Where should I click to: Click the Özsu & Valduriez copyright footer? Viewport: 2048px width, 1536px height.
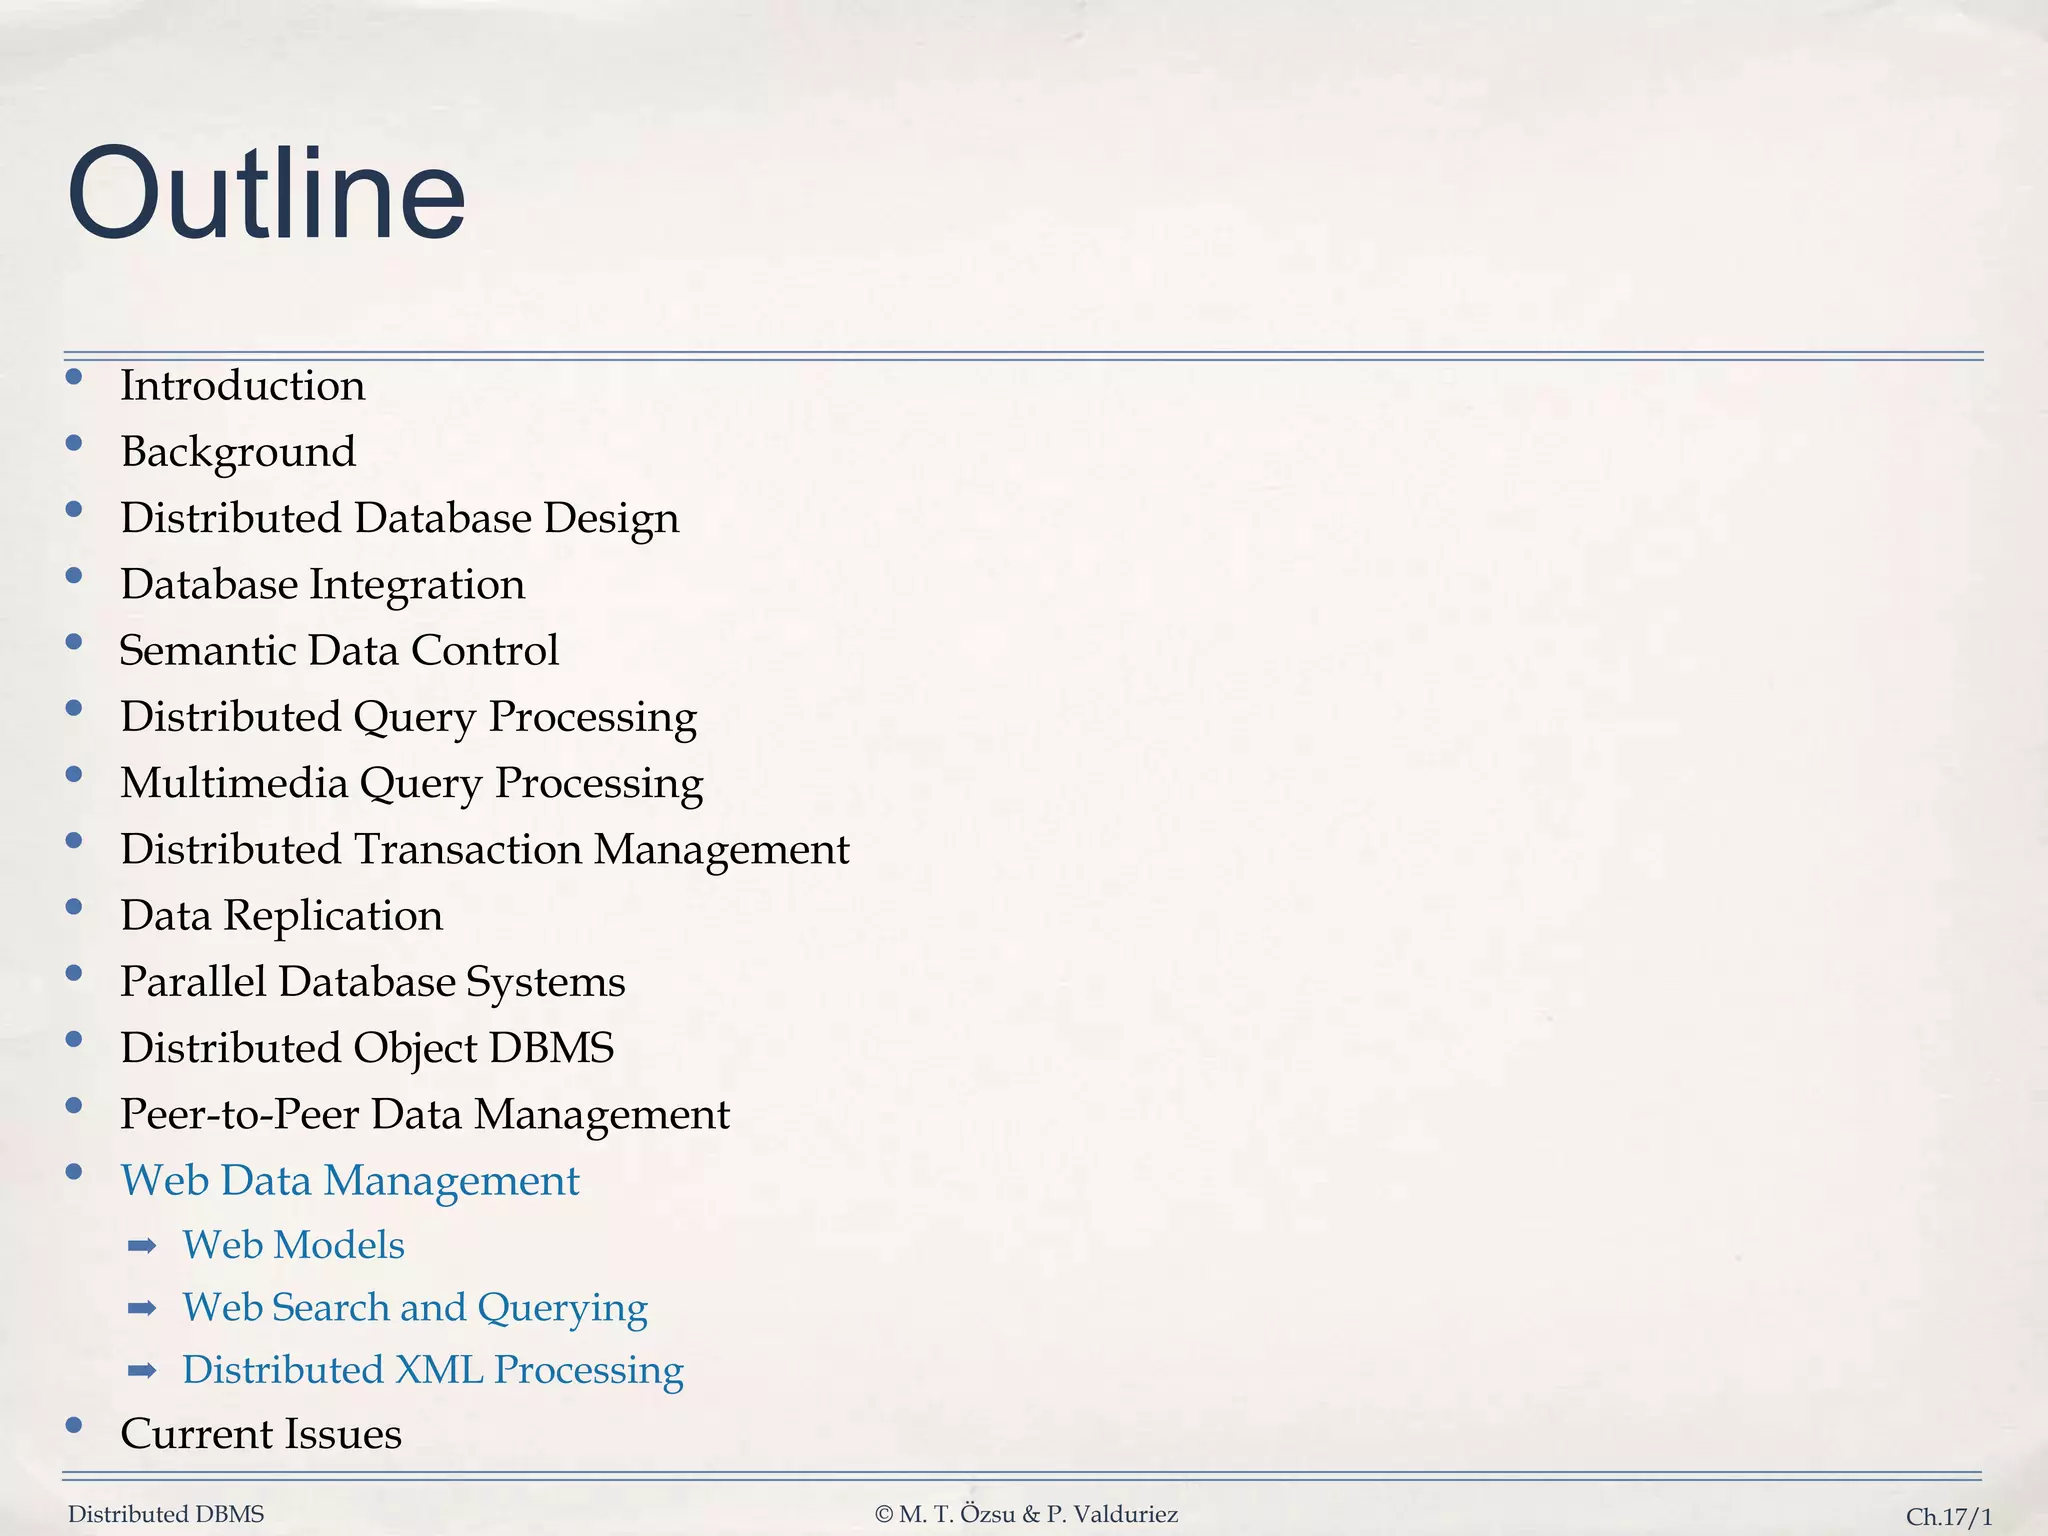pos(1026,1514)
